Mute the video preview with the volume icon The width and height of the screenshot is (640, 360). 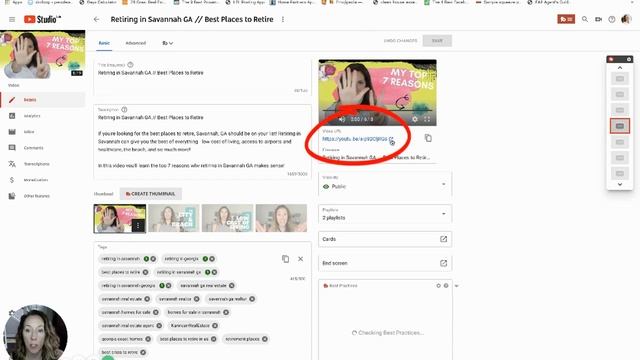342,119
